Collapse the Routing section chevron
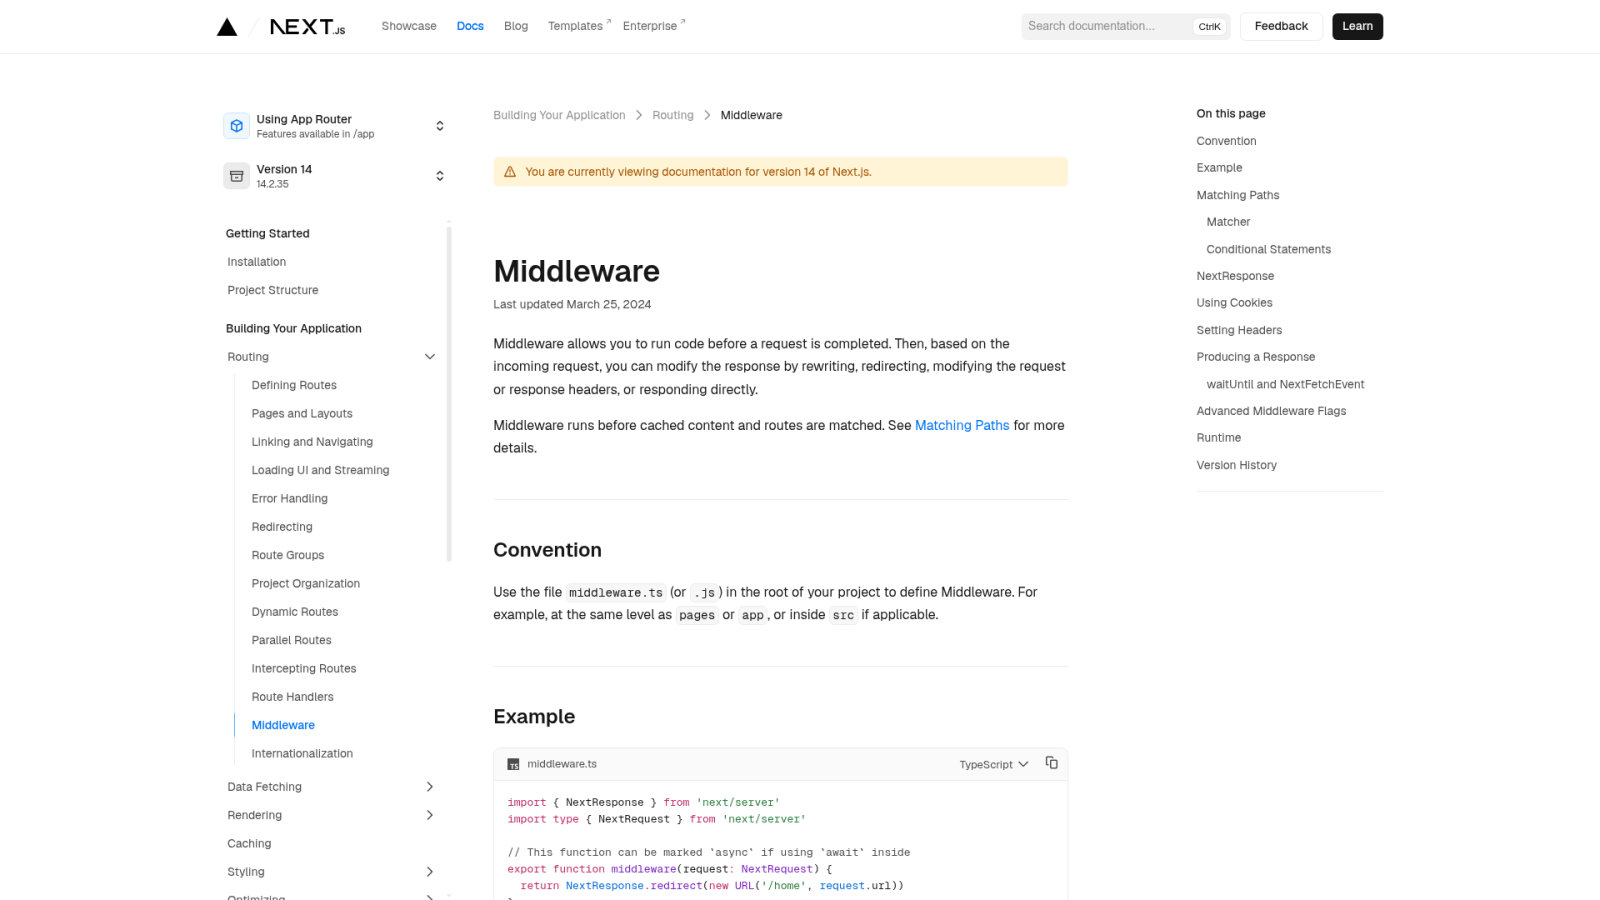The width and height of the screenshot is (1600, 900). tap(430, 357)
